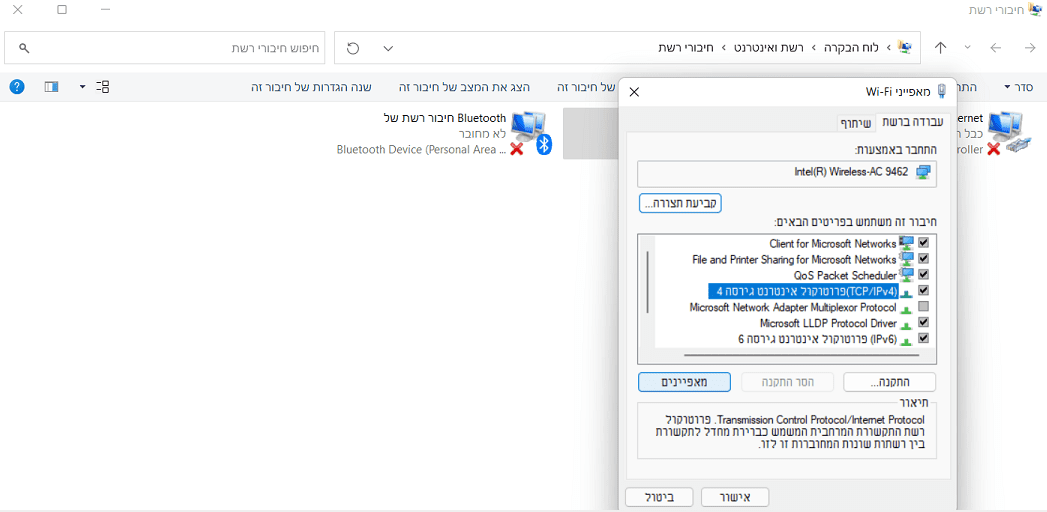This screenshot has height=512, width=1047.
Task: Toggle Microsoft LLDP Protocol Driver checkbox
Action: tap(924, 322)
